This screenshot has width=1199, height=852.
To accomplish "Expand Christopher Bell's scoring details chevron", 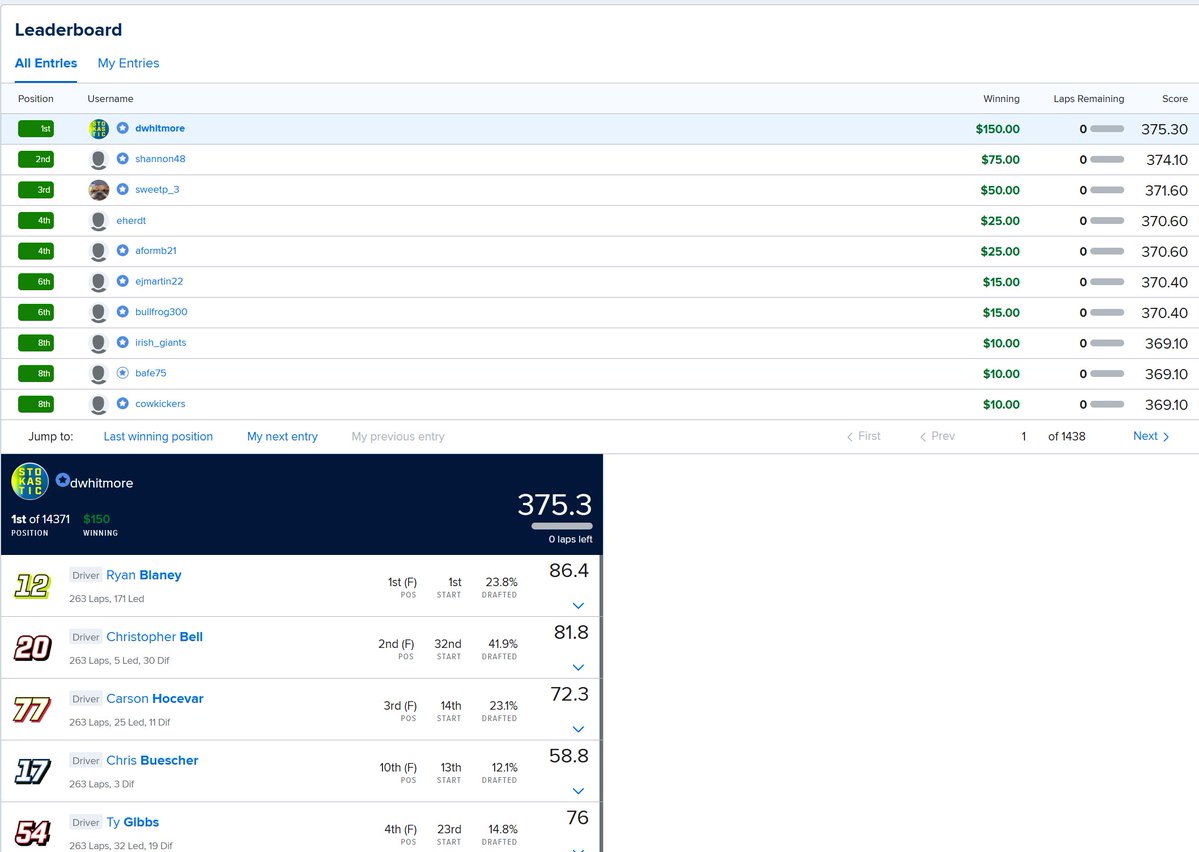I will pyautogui.click(x=578, y=668).
